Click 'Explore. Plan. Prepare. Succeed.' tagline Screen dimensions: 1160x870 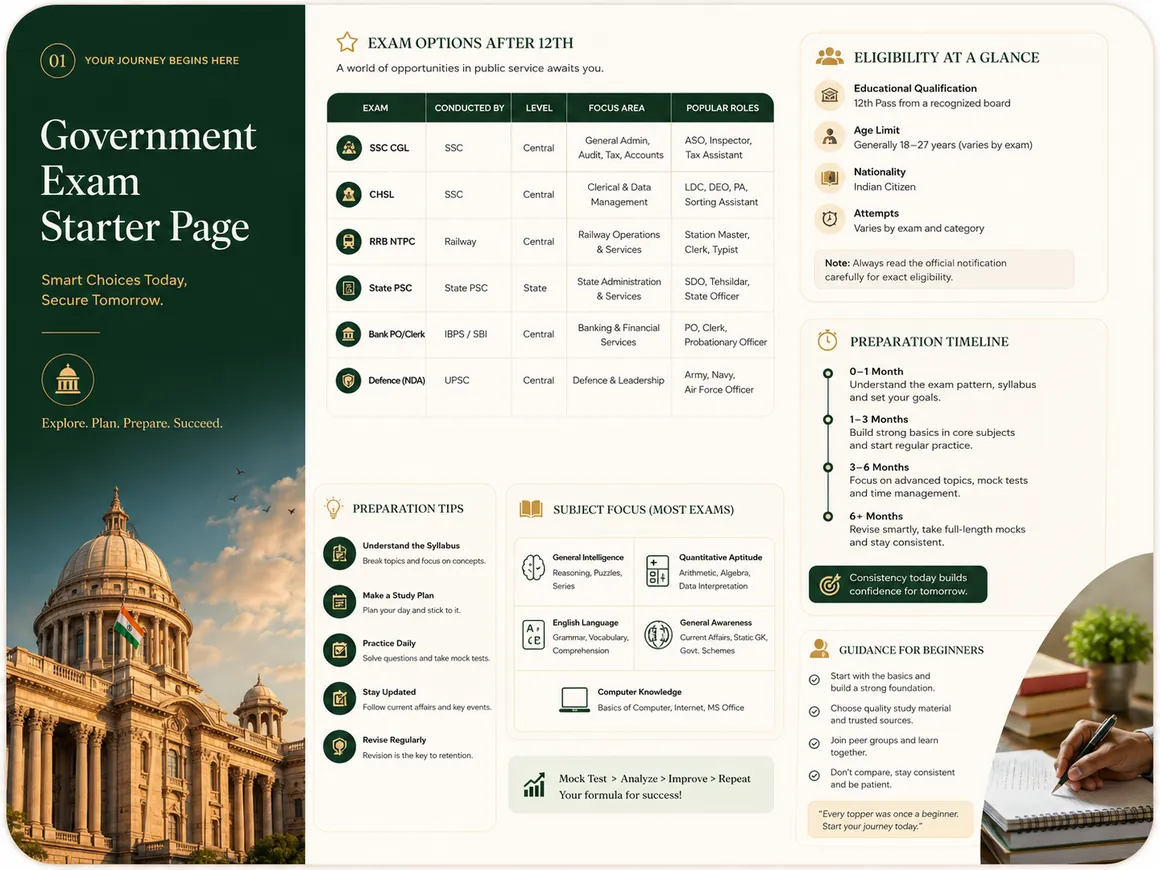click(x=132, y=423)
